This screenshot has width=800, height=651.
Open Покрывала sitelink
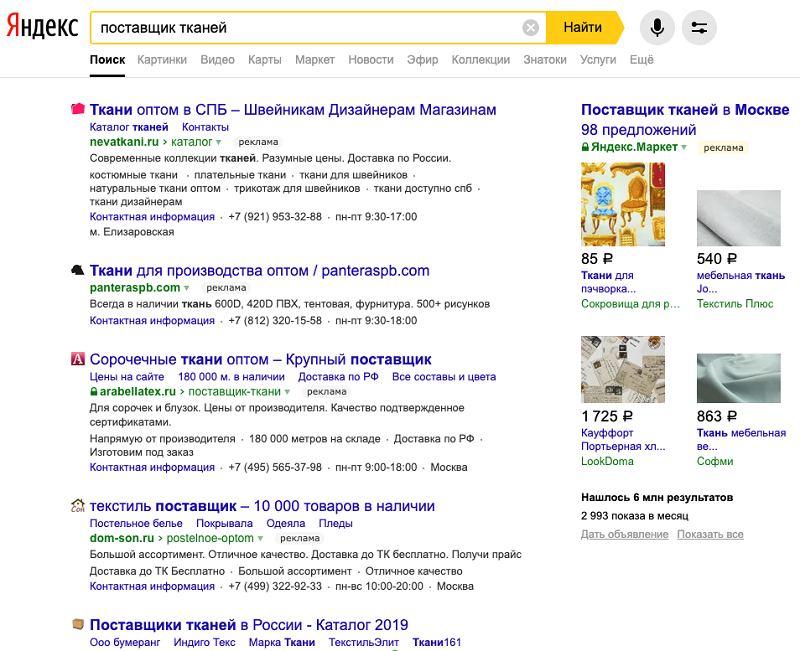click(x=224, y=523)
